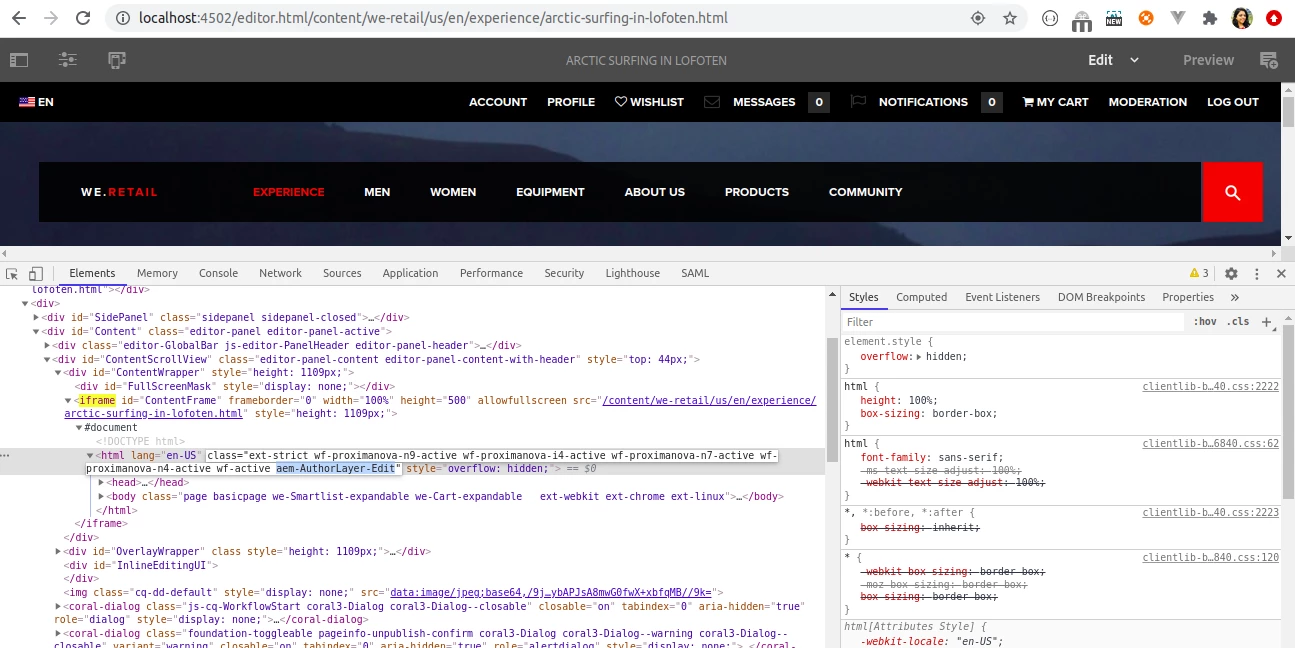Screen dimensions: 1295x648
Task: Toggle the .cls class editor
Action: (1239, 322)
